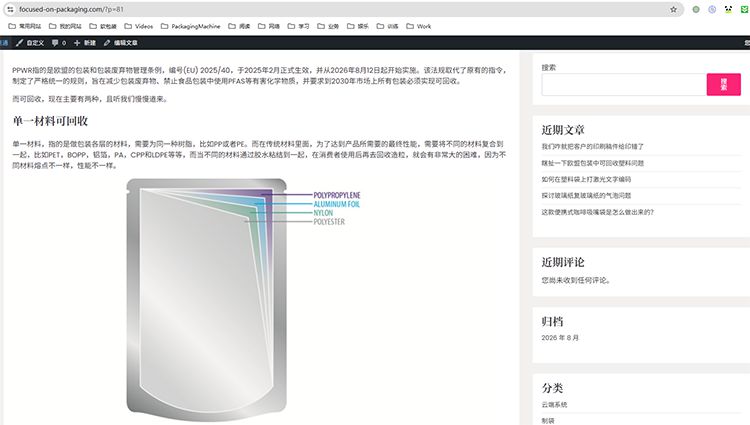Click the sidebar search input field

(x=624, y=85)
